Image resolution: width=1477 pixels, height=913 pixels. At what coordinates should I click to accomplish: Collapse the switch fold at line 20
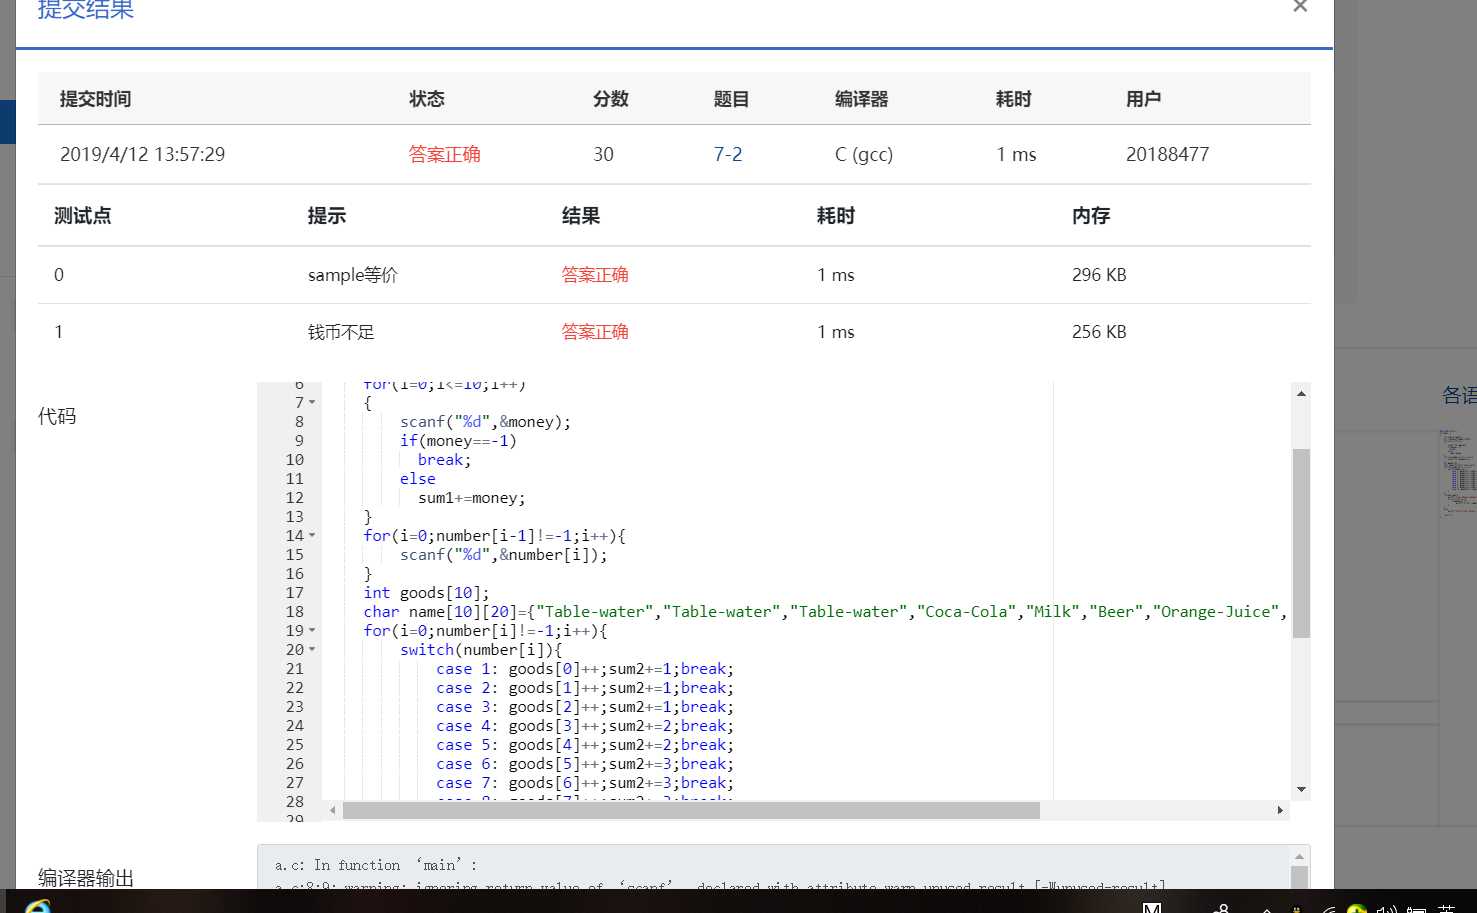[312, 649]
